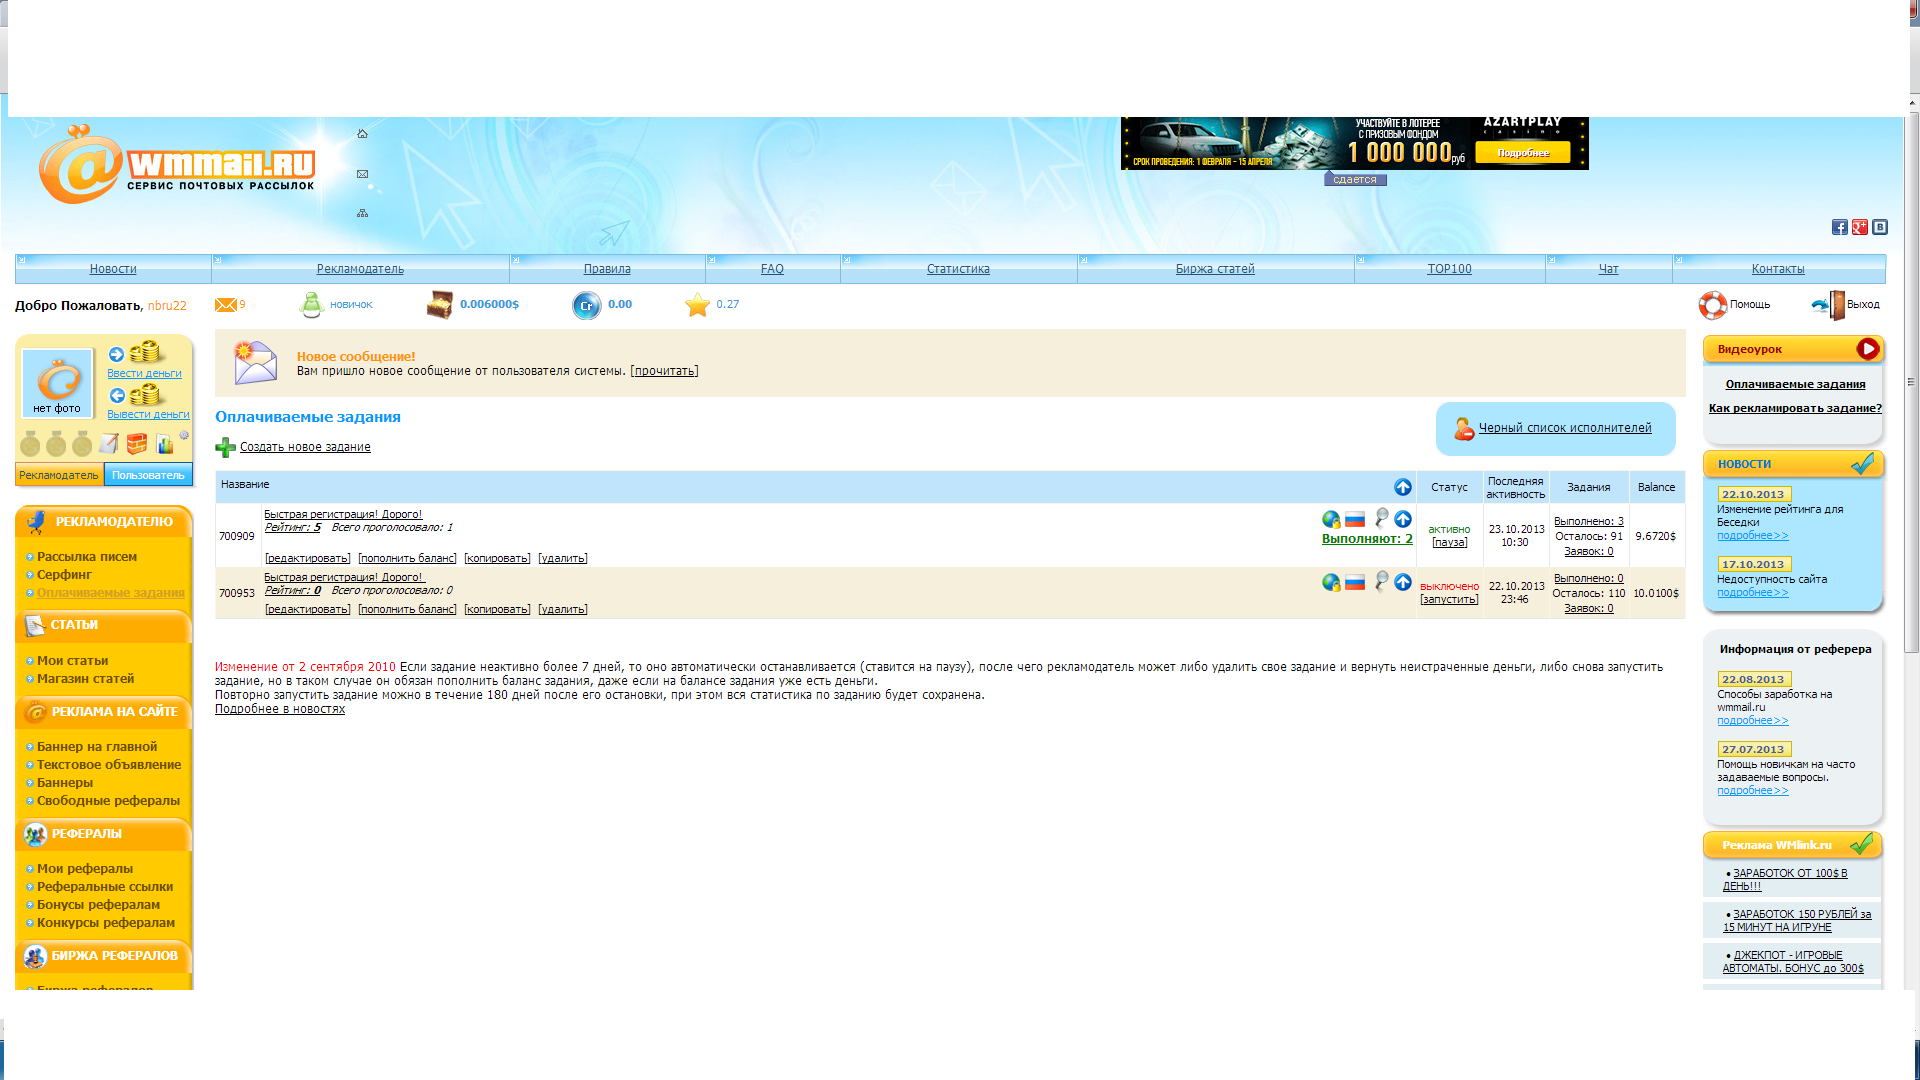Click the user avatar 'нет фото' thumbnail
The height and width of the screenshot is (1080, 1920).
point(57,383)
